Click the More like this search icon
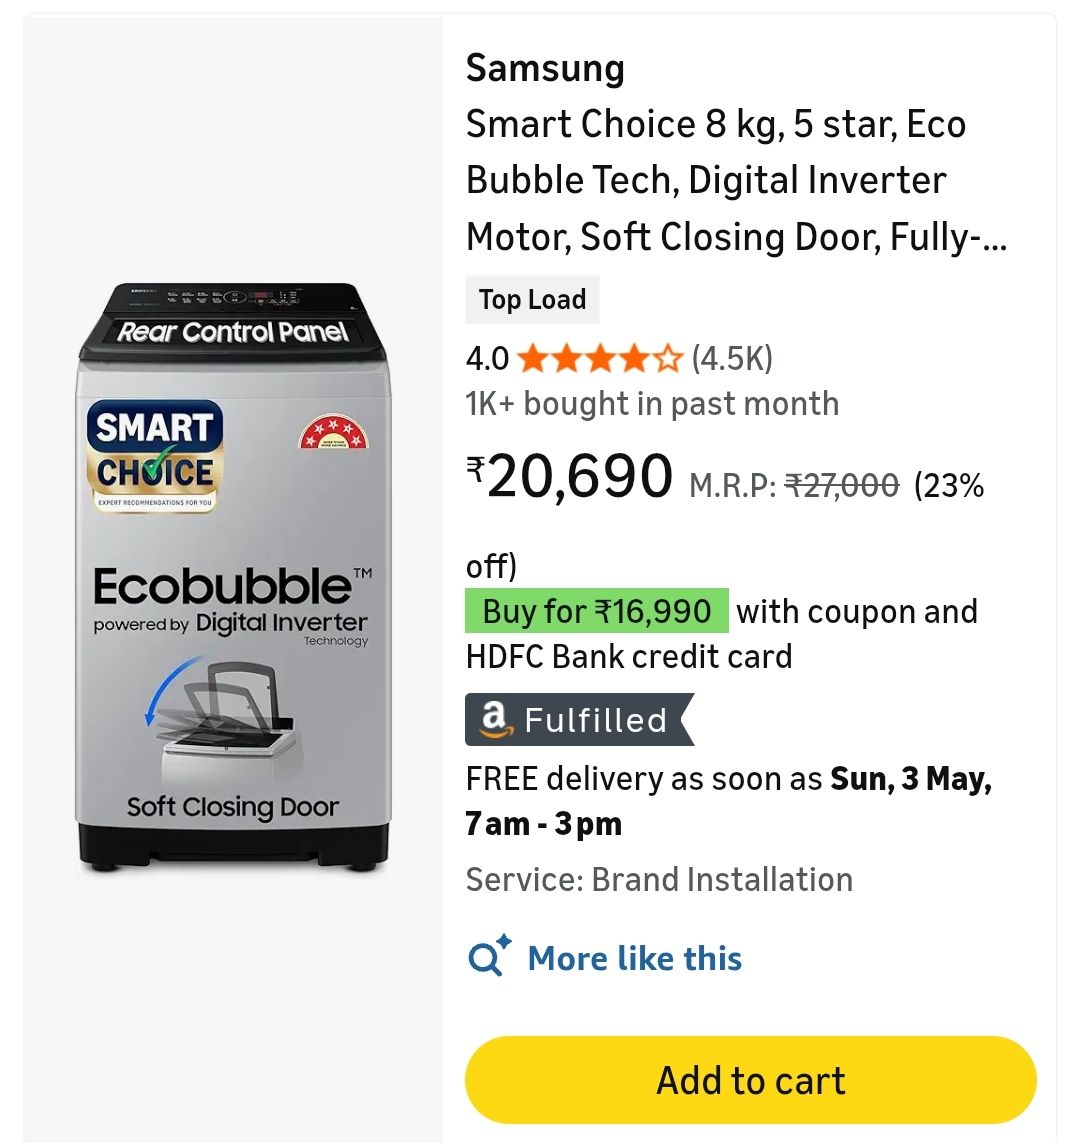Image resolution: width=1080 pixels, height=1143 pixels. (x=489, y=956)
